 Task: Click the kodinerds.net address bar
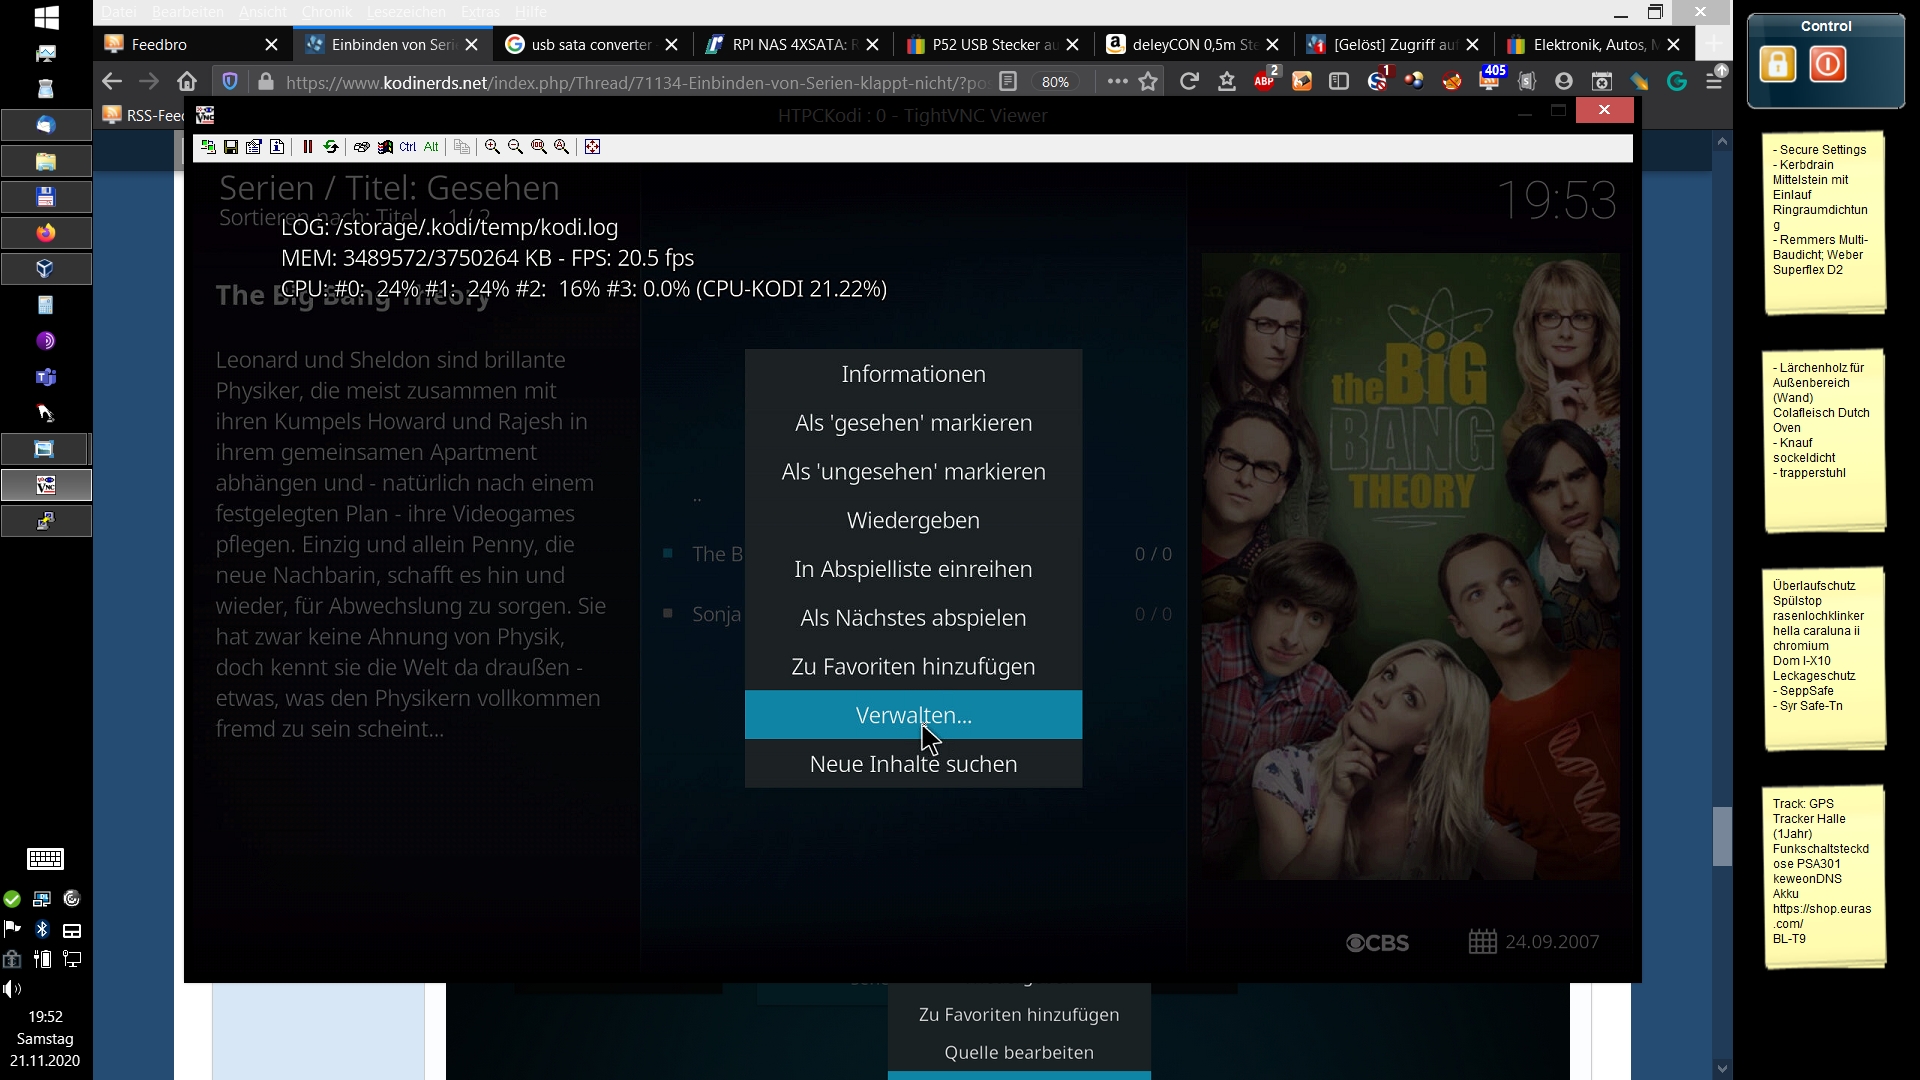tap(636, 82)
